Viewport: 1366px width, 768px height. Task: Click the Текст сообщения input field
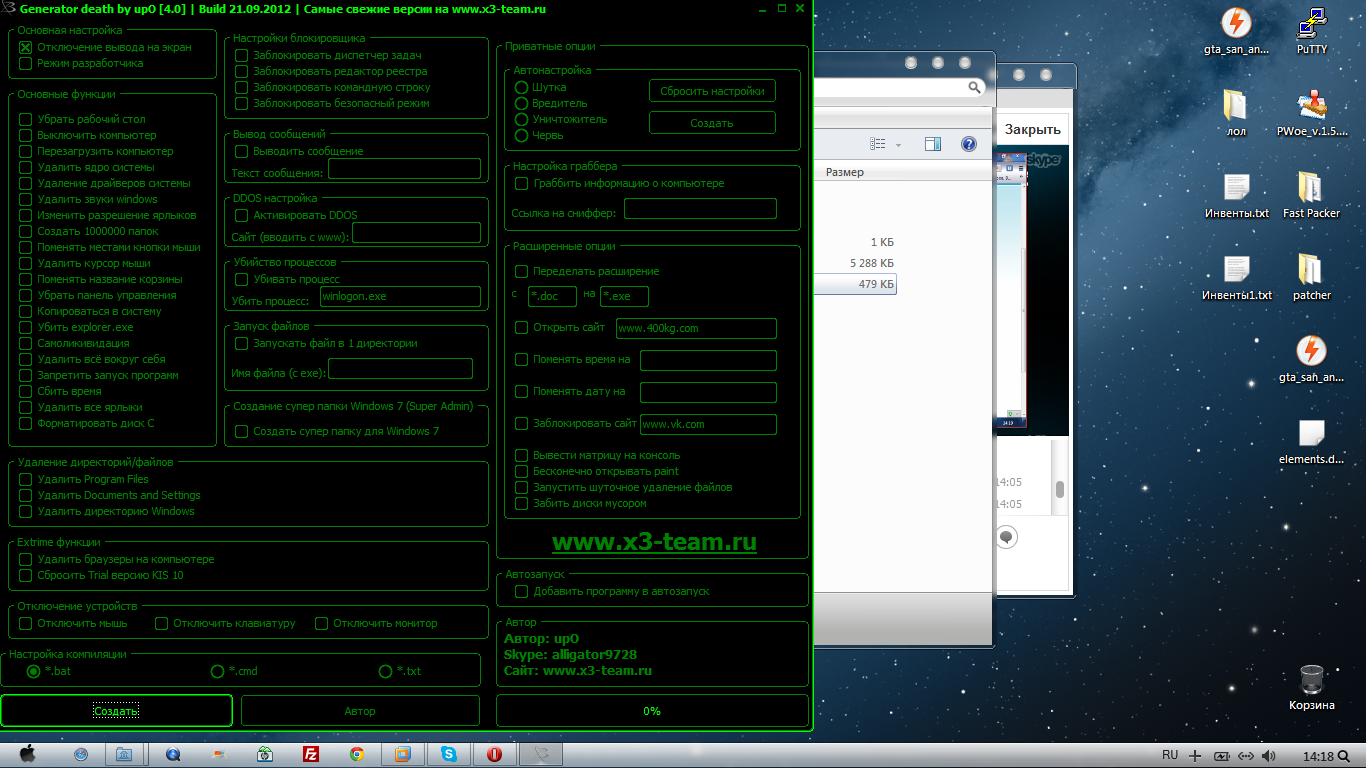(x=405, y=168)
